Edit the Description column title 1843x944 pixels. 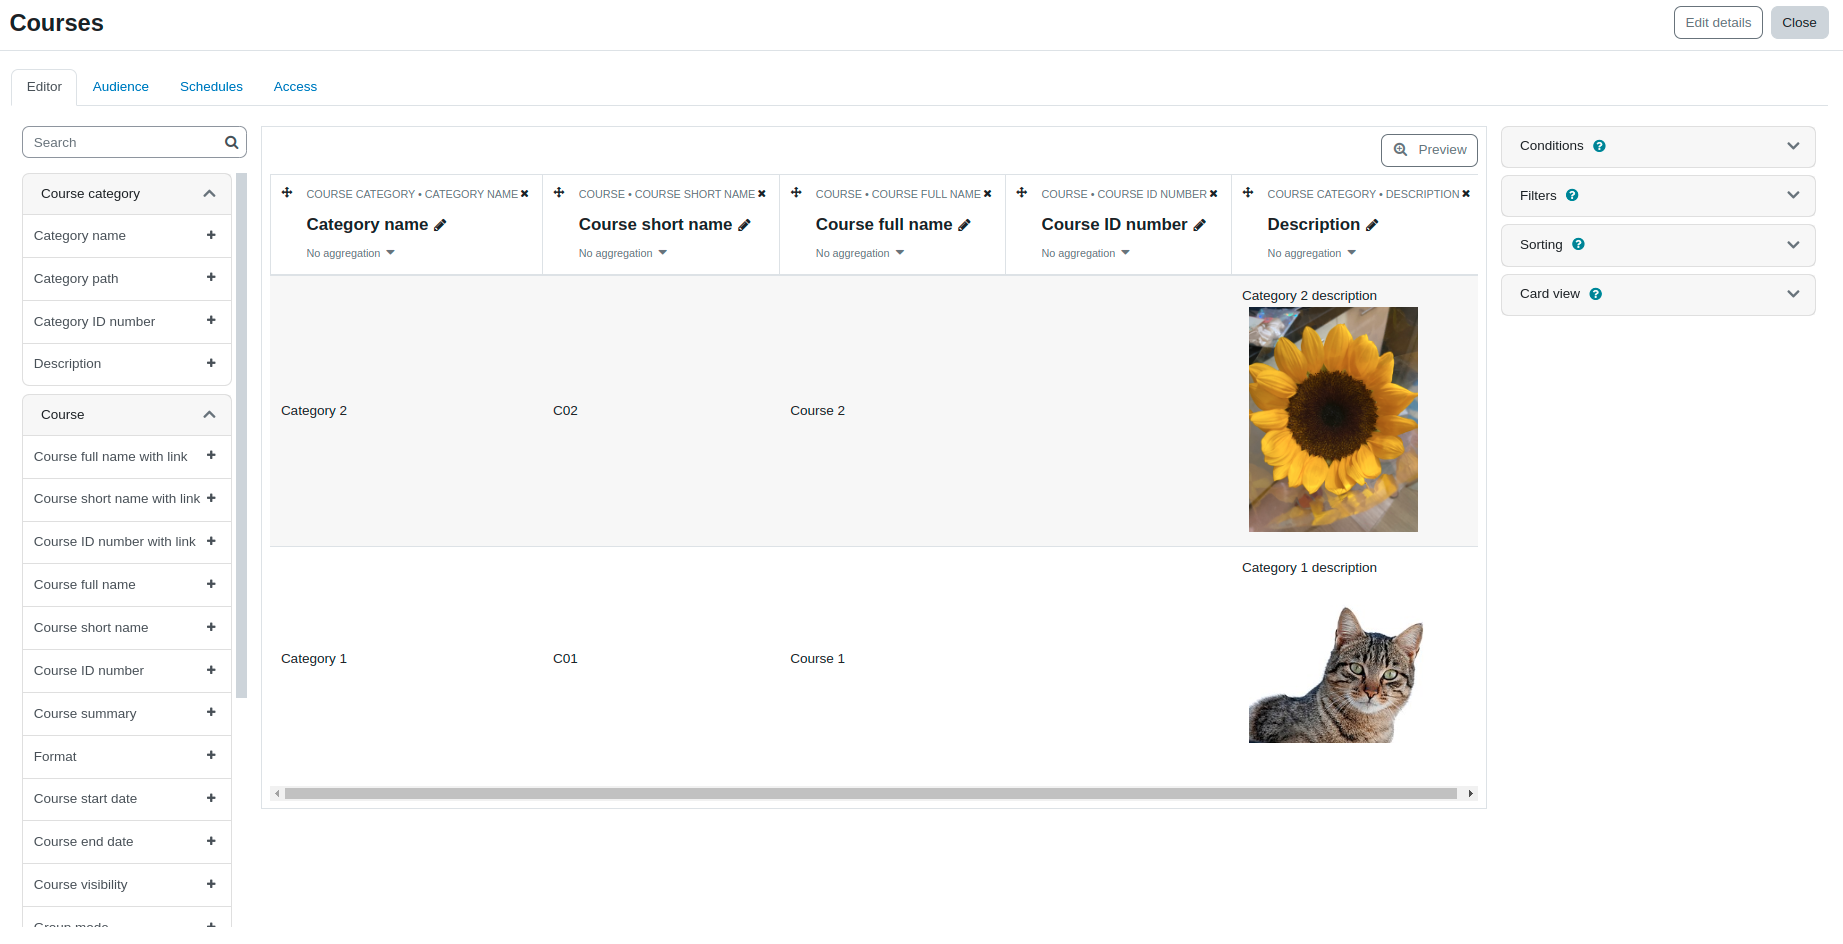tap(1372, 225)
